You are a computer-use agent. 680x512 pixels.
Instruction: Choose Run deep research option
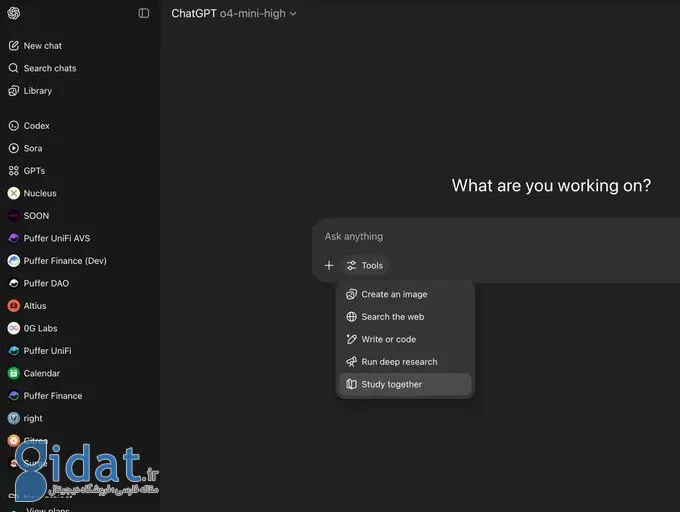pyautogui.click(x=405, y=362)
